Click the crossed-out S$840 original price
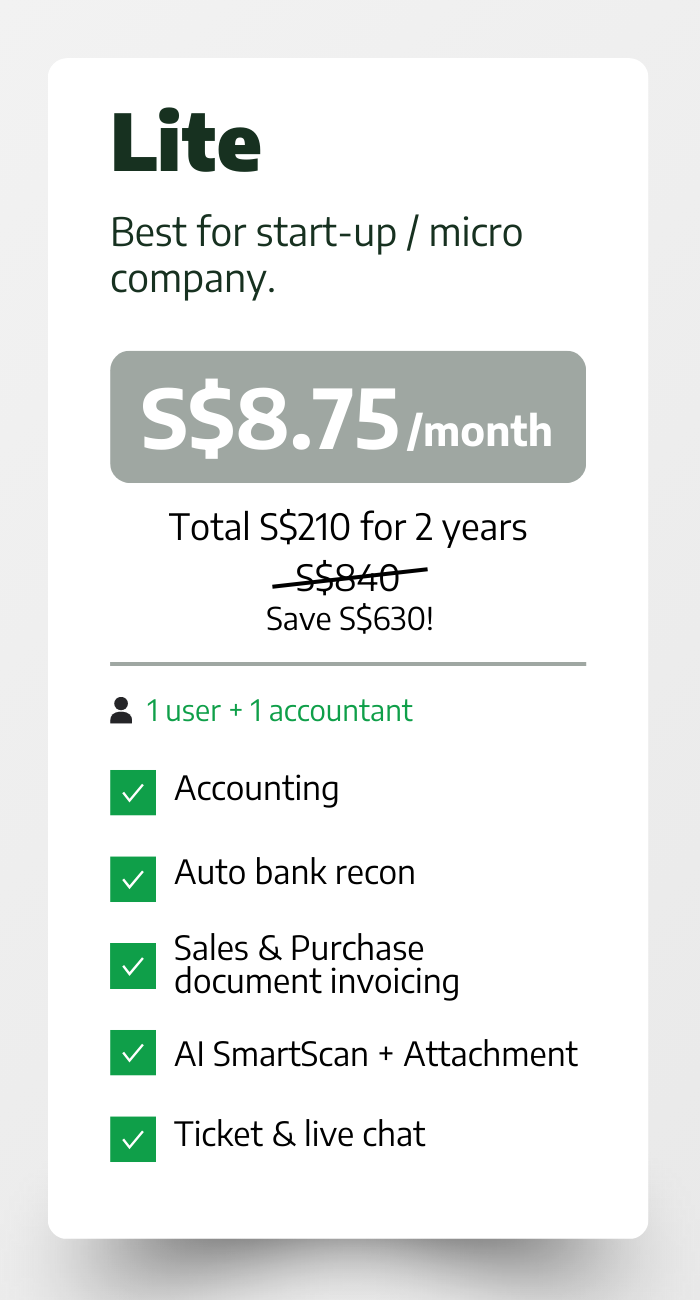700x1300 pixels. 348,577
